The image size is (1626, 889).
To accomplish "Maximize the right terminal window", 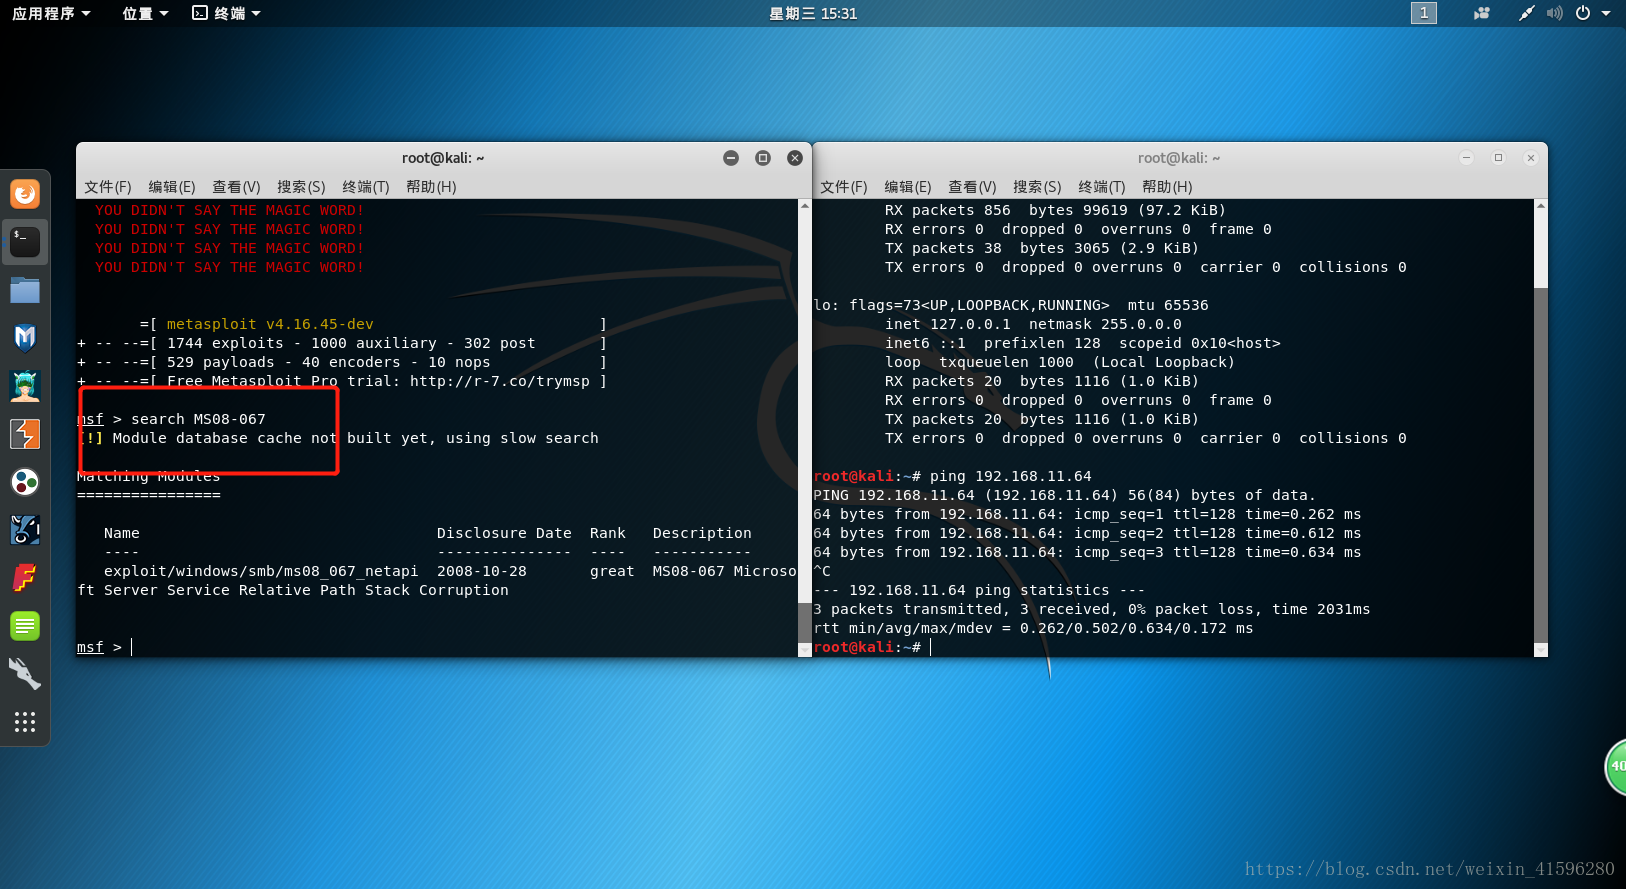I will pos(1498,158).
